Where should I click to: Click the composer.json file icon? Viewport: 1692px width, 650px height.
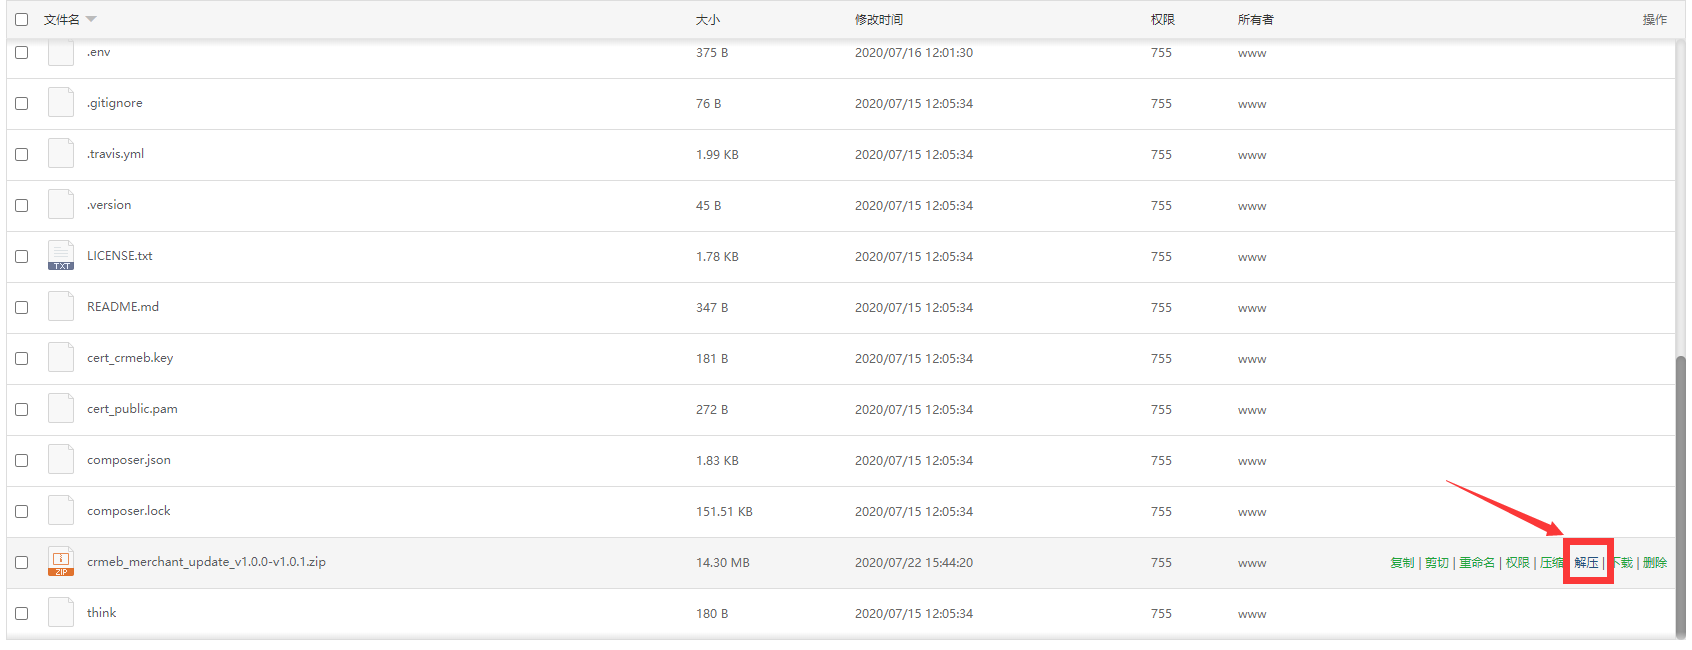point(61,460)
